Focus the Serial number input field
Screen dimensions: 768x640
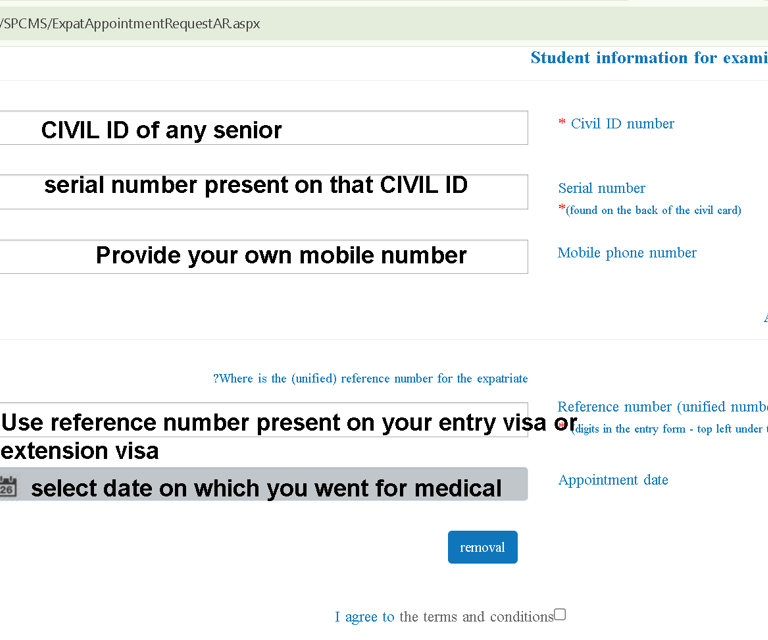pos(263,192)
